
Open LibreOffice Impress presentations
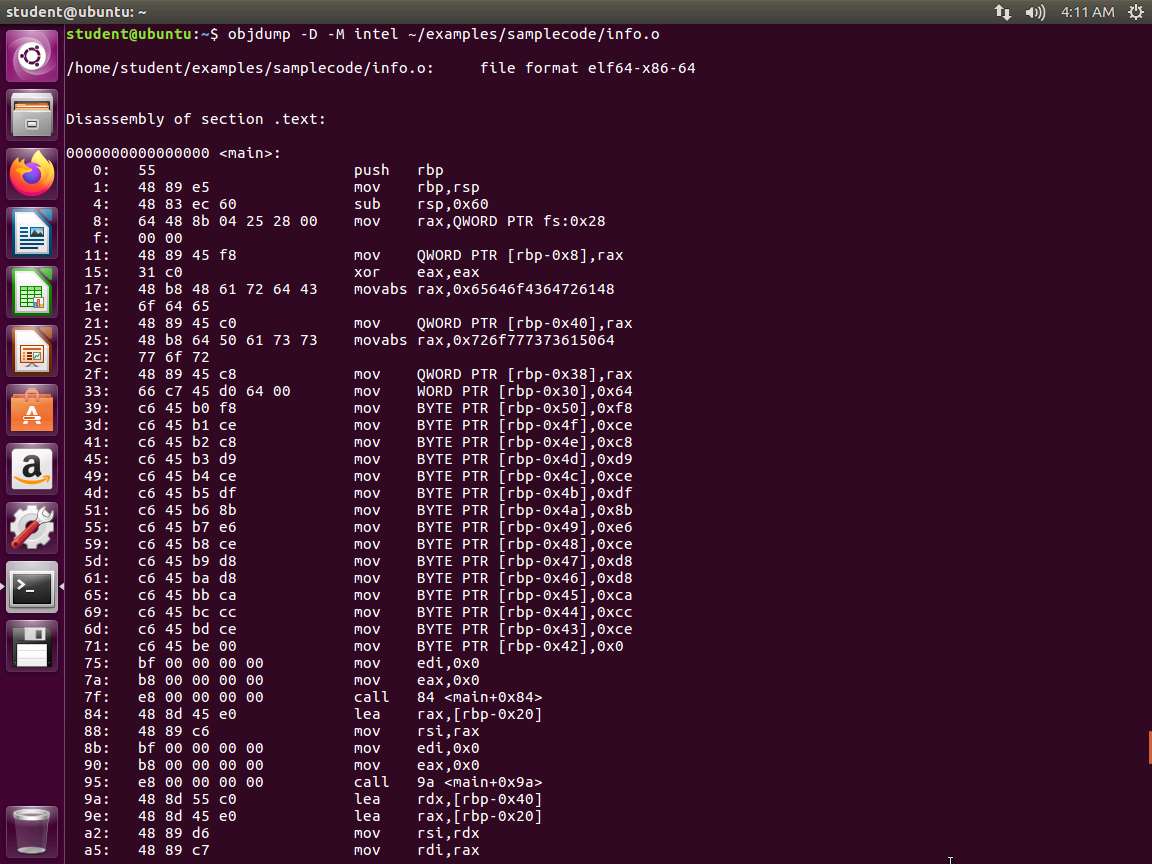tap(32, 351)
